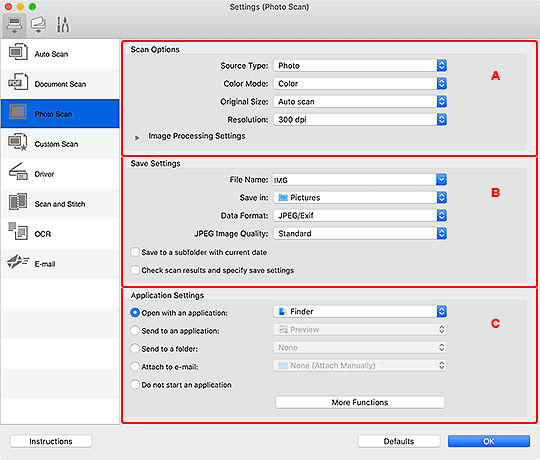Select E-mail in the sidebar
The height and width of the screenshot is (460, 540).
[x=60, y=264]
